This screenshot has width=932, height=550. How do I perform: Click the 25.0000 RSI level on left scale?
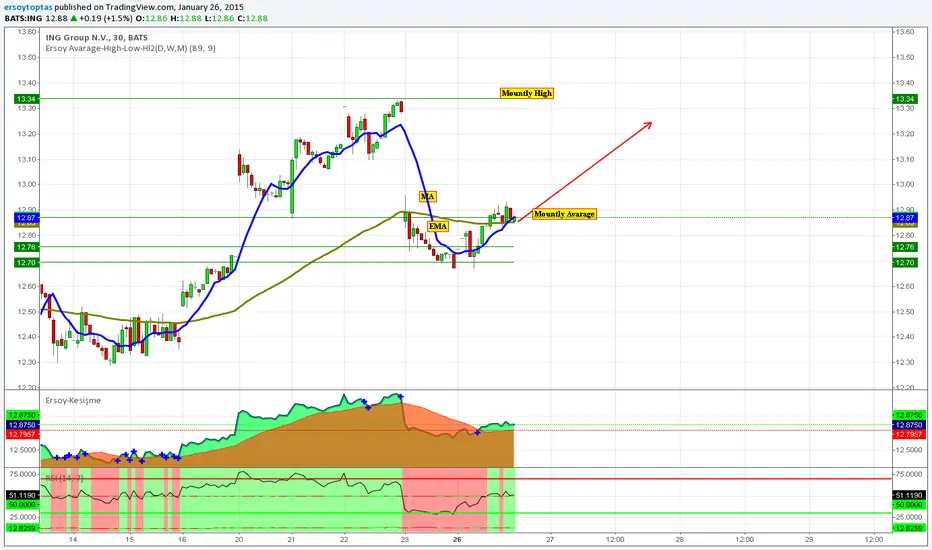[22, 517]
